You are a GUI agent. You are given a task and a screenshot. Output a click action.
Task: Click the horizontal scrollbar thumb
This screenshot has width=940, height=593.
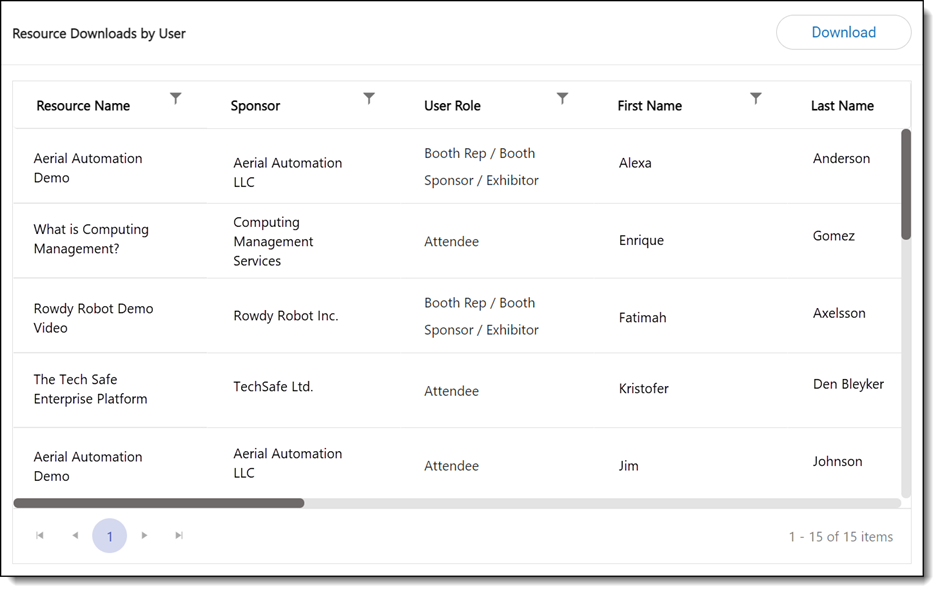click(159, 503)
